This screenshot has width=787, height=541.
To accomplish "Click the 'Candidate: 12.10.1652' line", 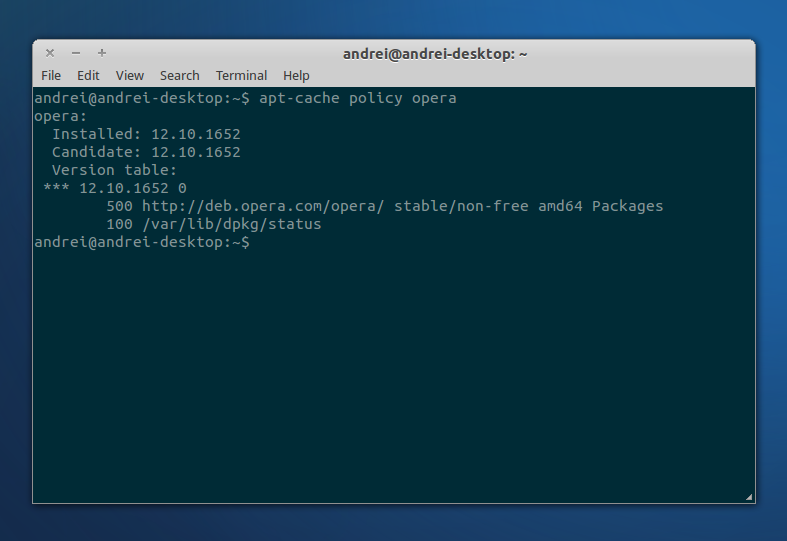I will click(x=146, y=153).
